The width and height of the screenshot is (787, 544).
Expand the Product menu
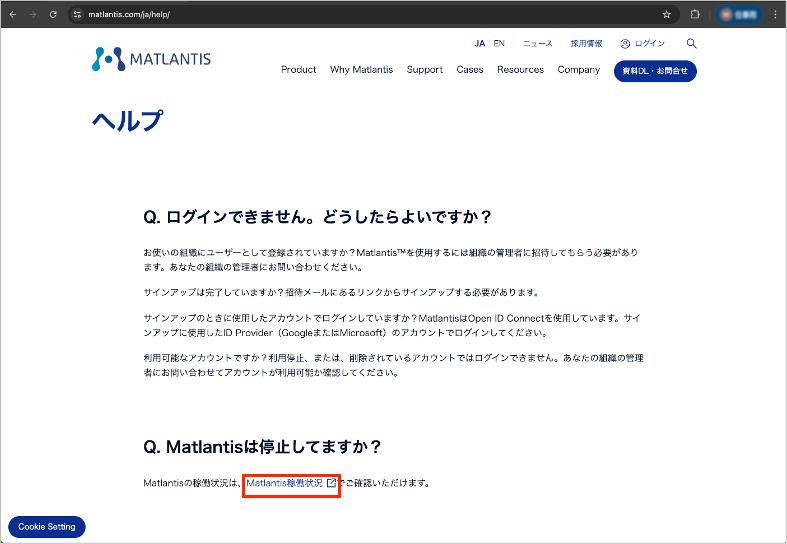click(x=298, y=70)
